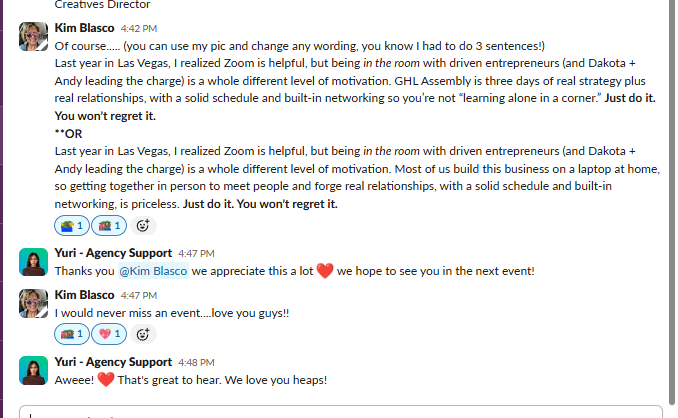
Task: Click Yuri's avatar on the 4:48 PM message
Action: coord(33,369)
